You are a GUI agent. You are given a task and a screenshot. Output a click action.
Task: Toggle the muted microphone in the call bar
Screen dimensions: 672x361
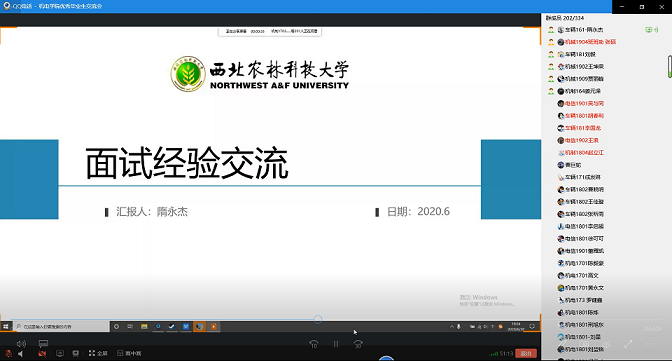coord(8,353)
